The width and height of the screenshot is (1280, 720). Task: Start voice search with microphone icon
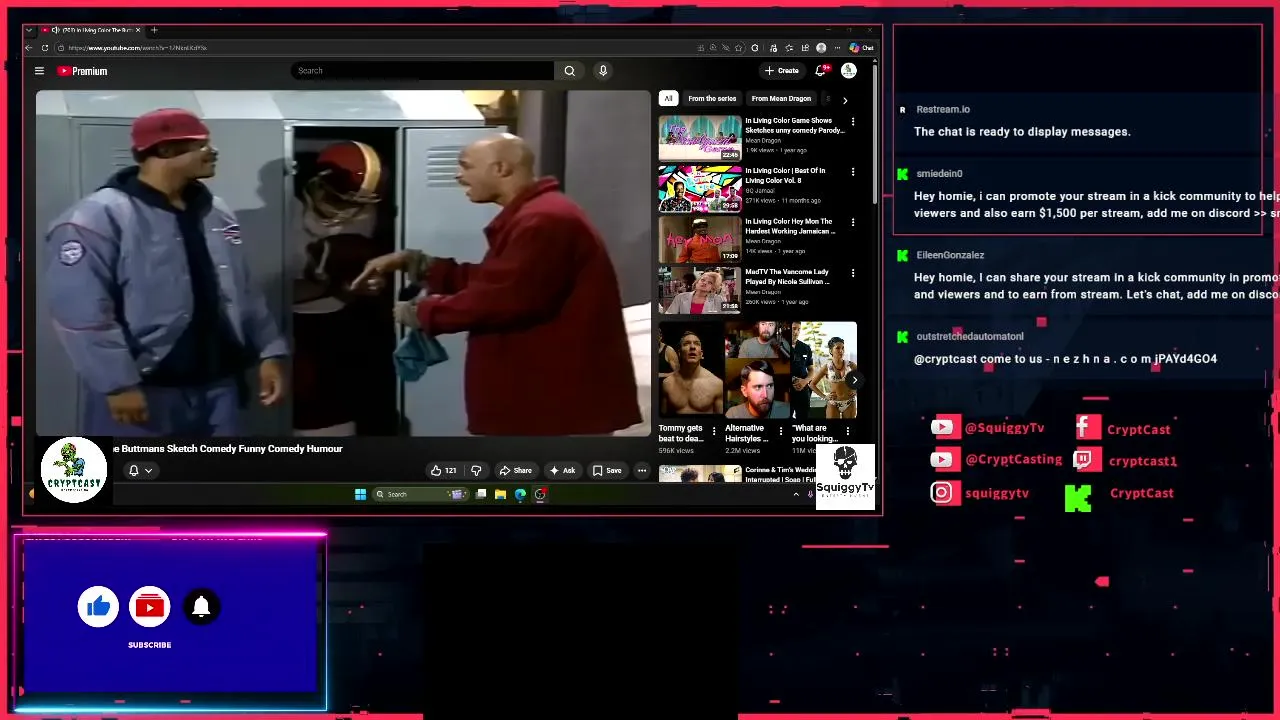pos(602,71)
